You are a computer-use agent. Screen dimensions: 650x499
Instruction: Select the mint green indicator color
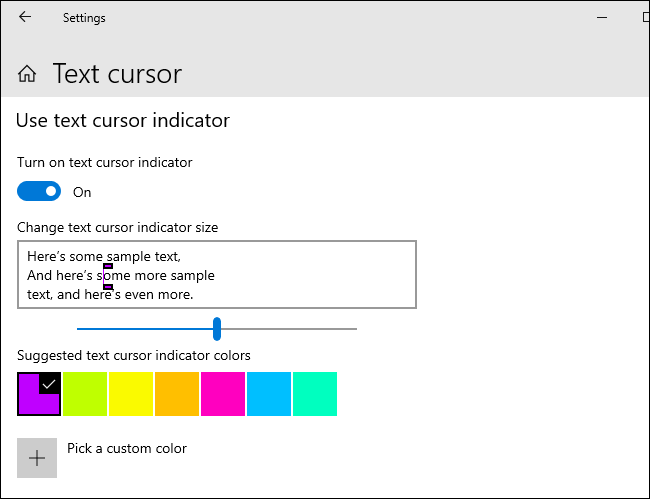click(x=315, y=394)
